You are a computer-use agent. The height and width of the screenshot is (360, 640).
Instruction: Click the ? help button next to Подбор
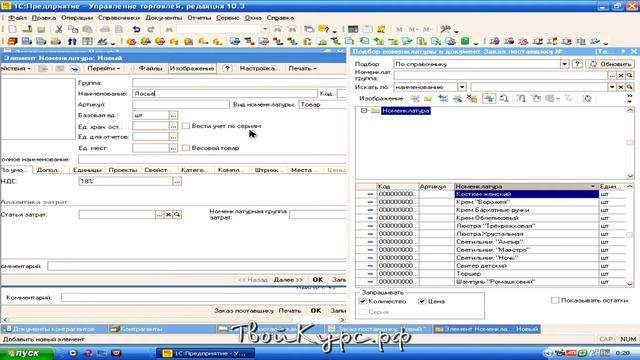pos(577,64)
